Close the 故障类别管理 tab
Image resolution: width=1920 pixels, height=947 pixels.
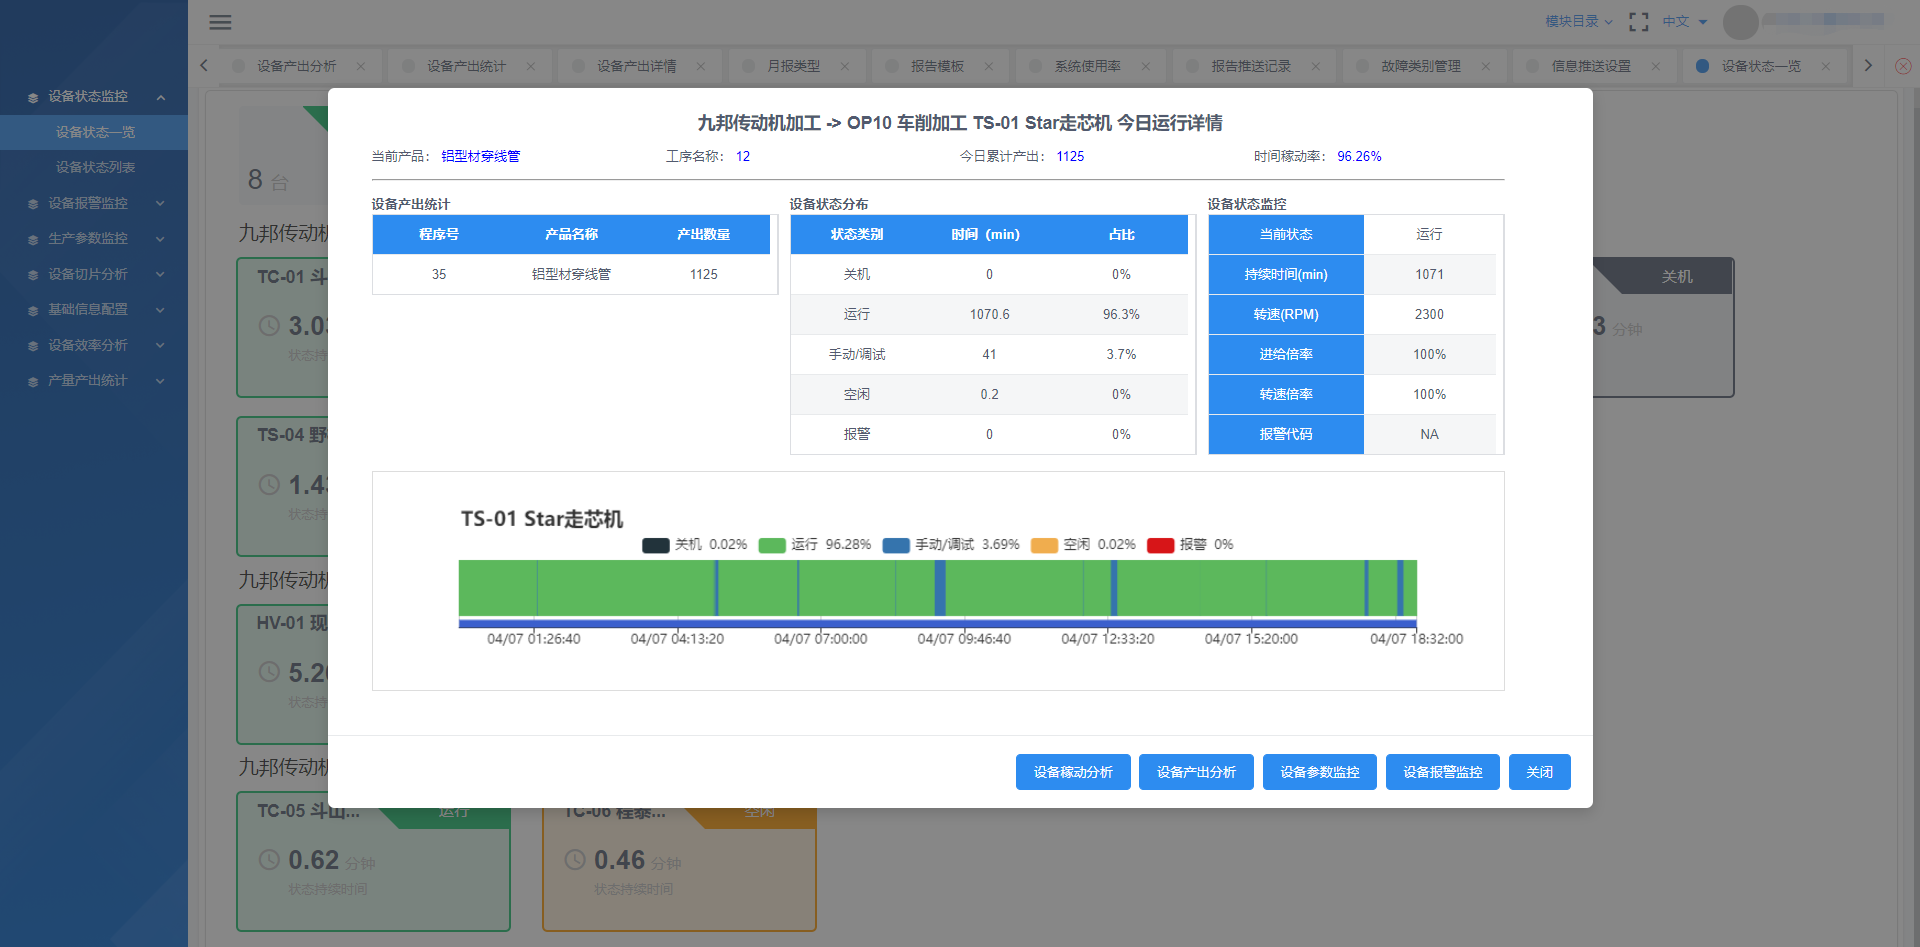coord(1486,66)
